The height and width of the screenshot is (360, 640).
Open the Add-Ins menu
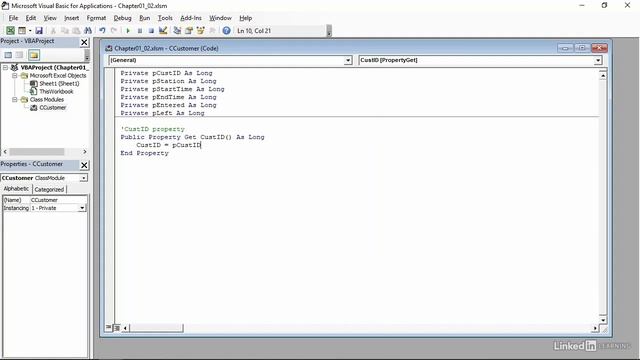click(x=191, y=18)
